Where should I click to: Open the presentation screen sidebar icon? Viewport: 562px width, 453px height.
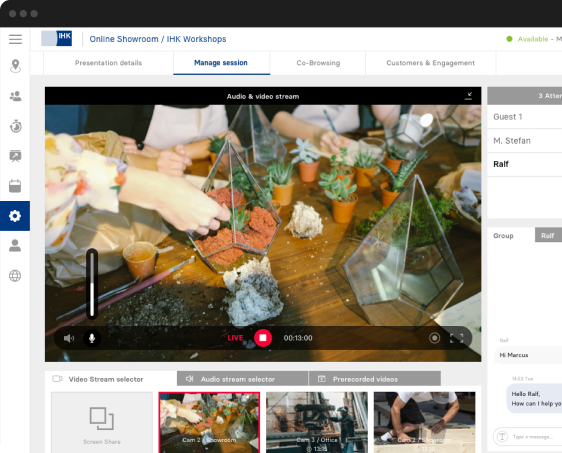pyautogui.click(x=15, y=156)
